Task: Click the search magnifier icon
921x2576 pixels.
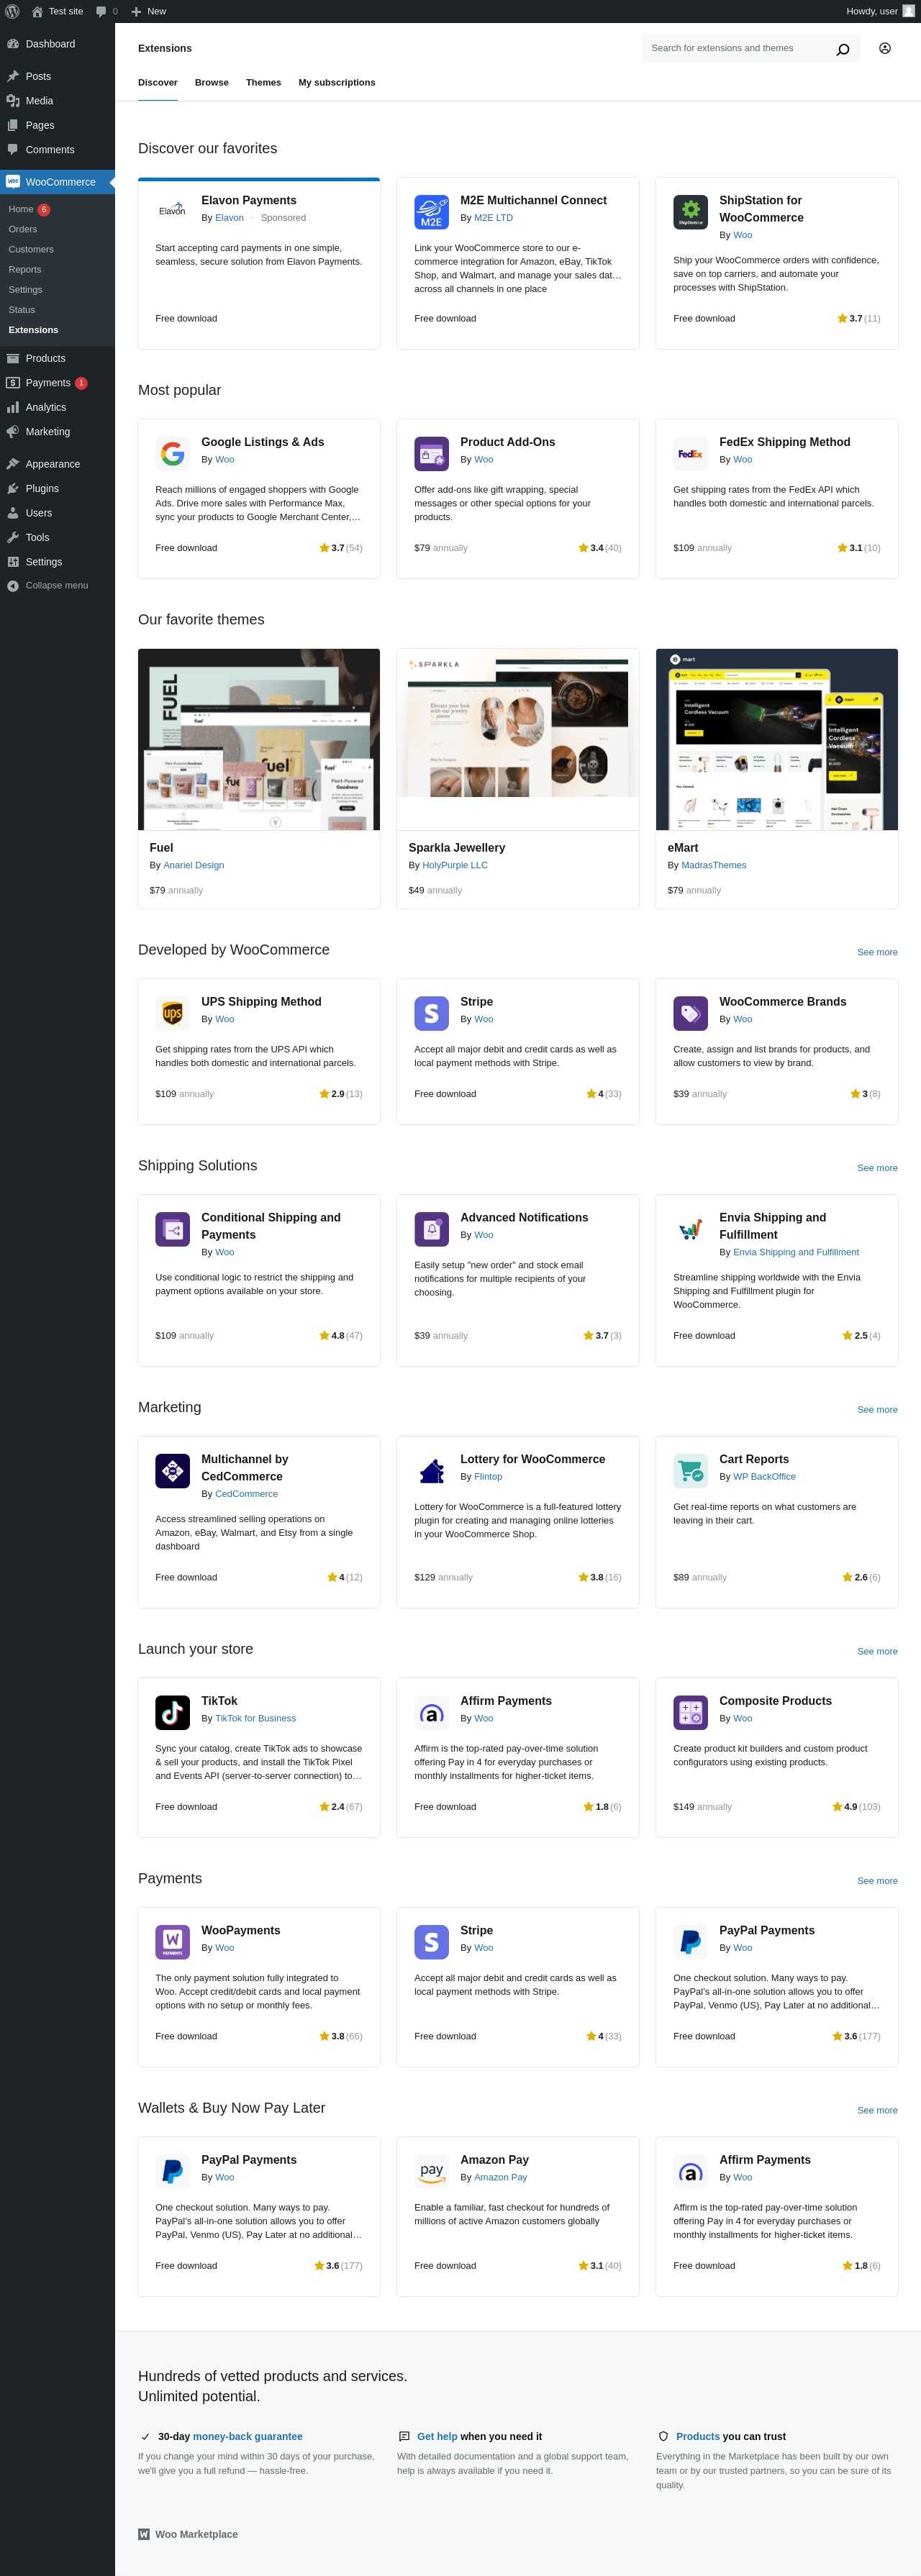Action: point(842,49)
